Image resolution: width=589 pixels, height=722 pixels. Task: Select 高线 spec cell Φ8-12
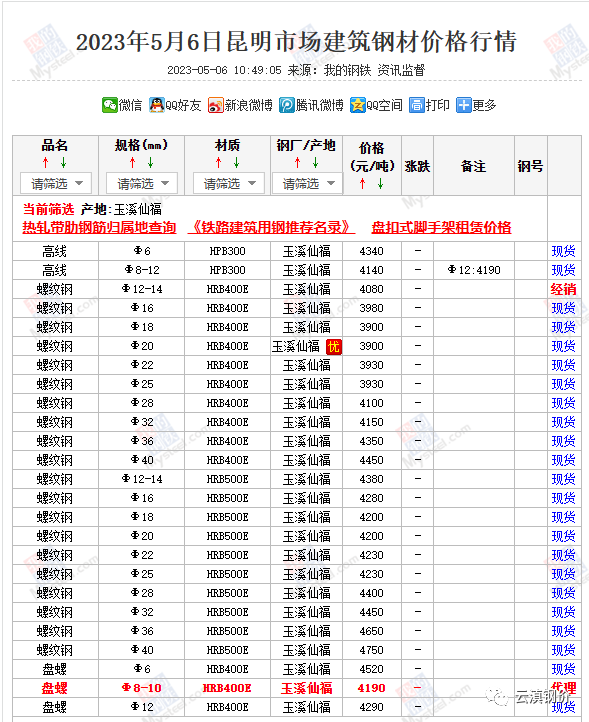pyautogui.click(x=142, y=270)
